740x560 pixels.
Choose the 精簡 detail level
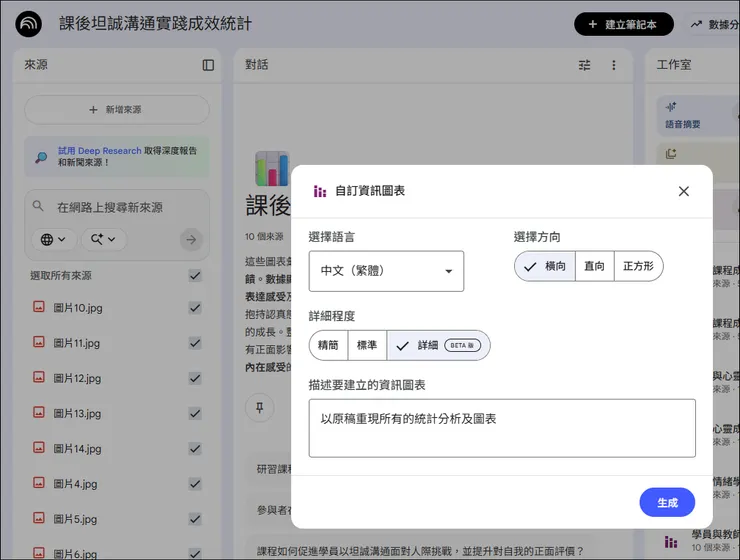point(328,345)
